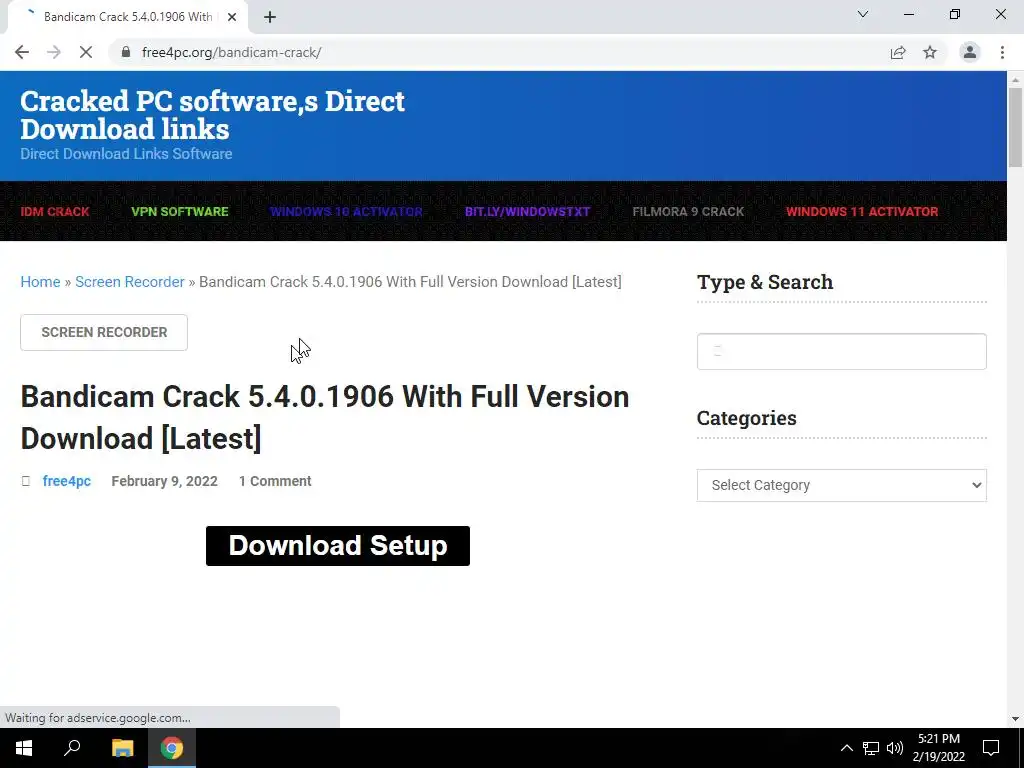This screenshot has width=1024, height=768.
Task: Open File Explorer from the taskbar
Action: coord(122,748)
